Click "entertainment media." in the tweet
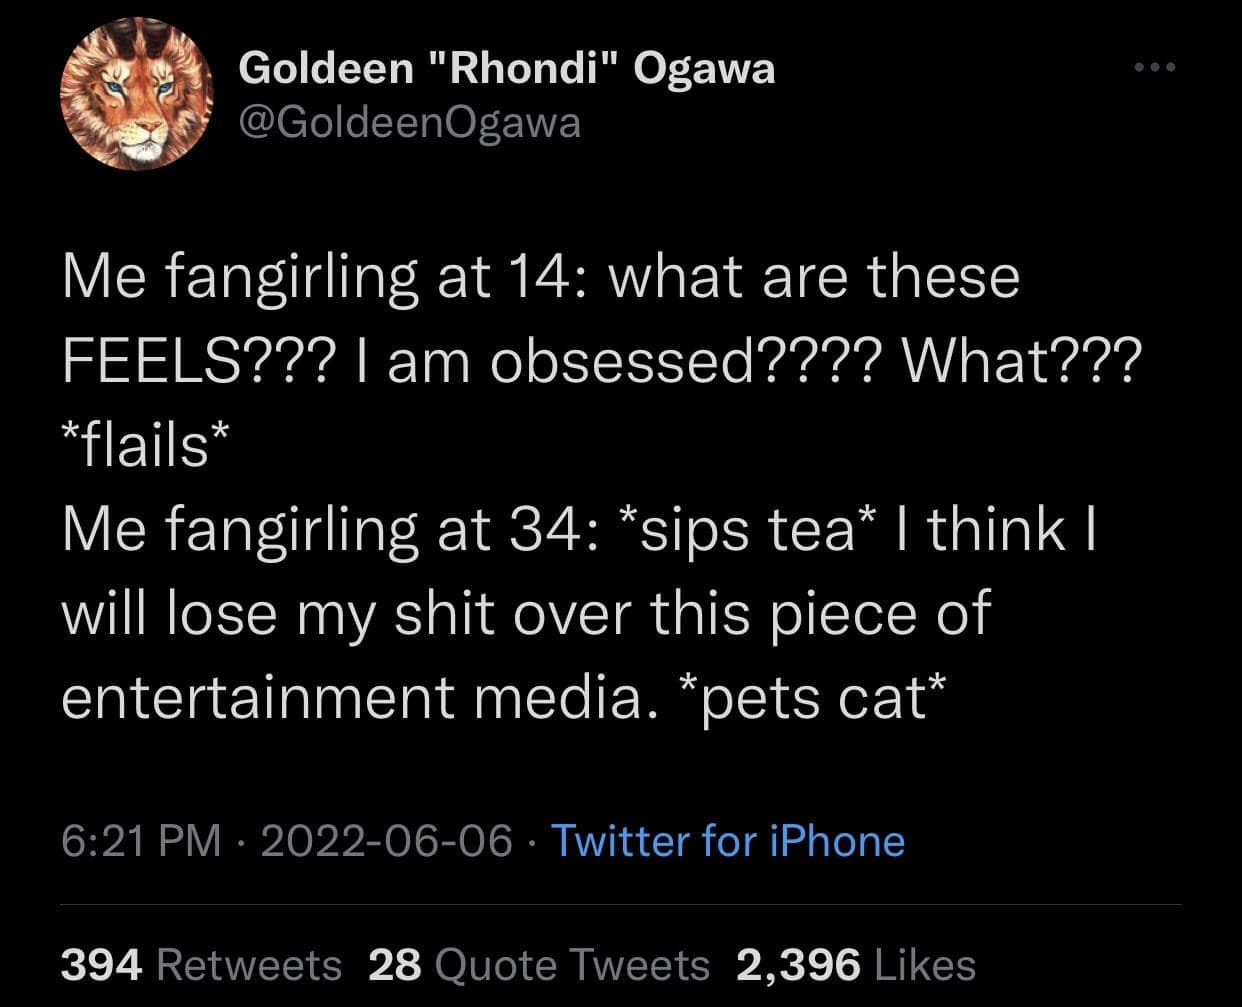The height and width of the screenshot is (1007, 1242). pos(352,699)
